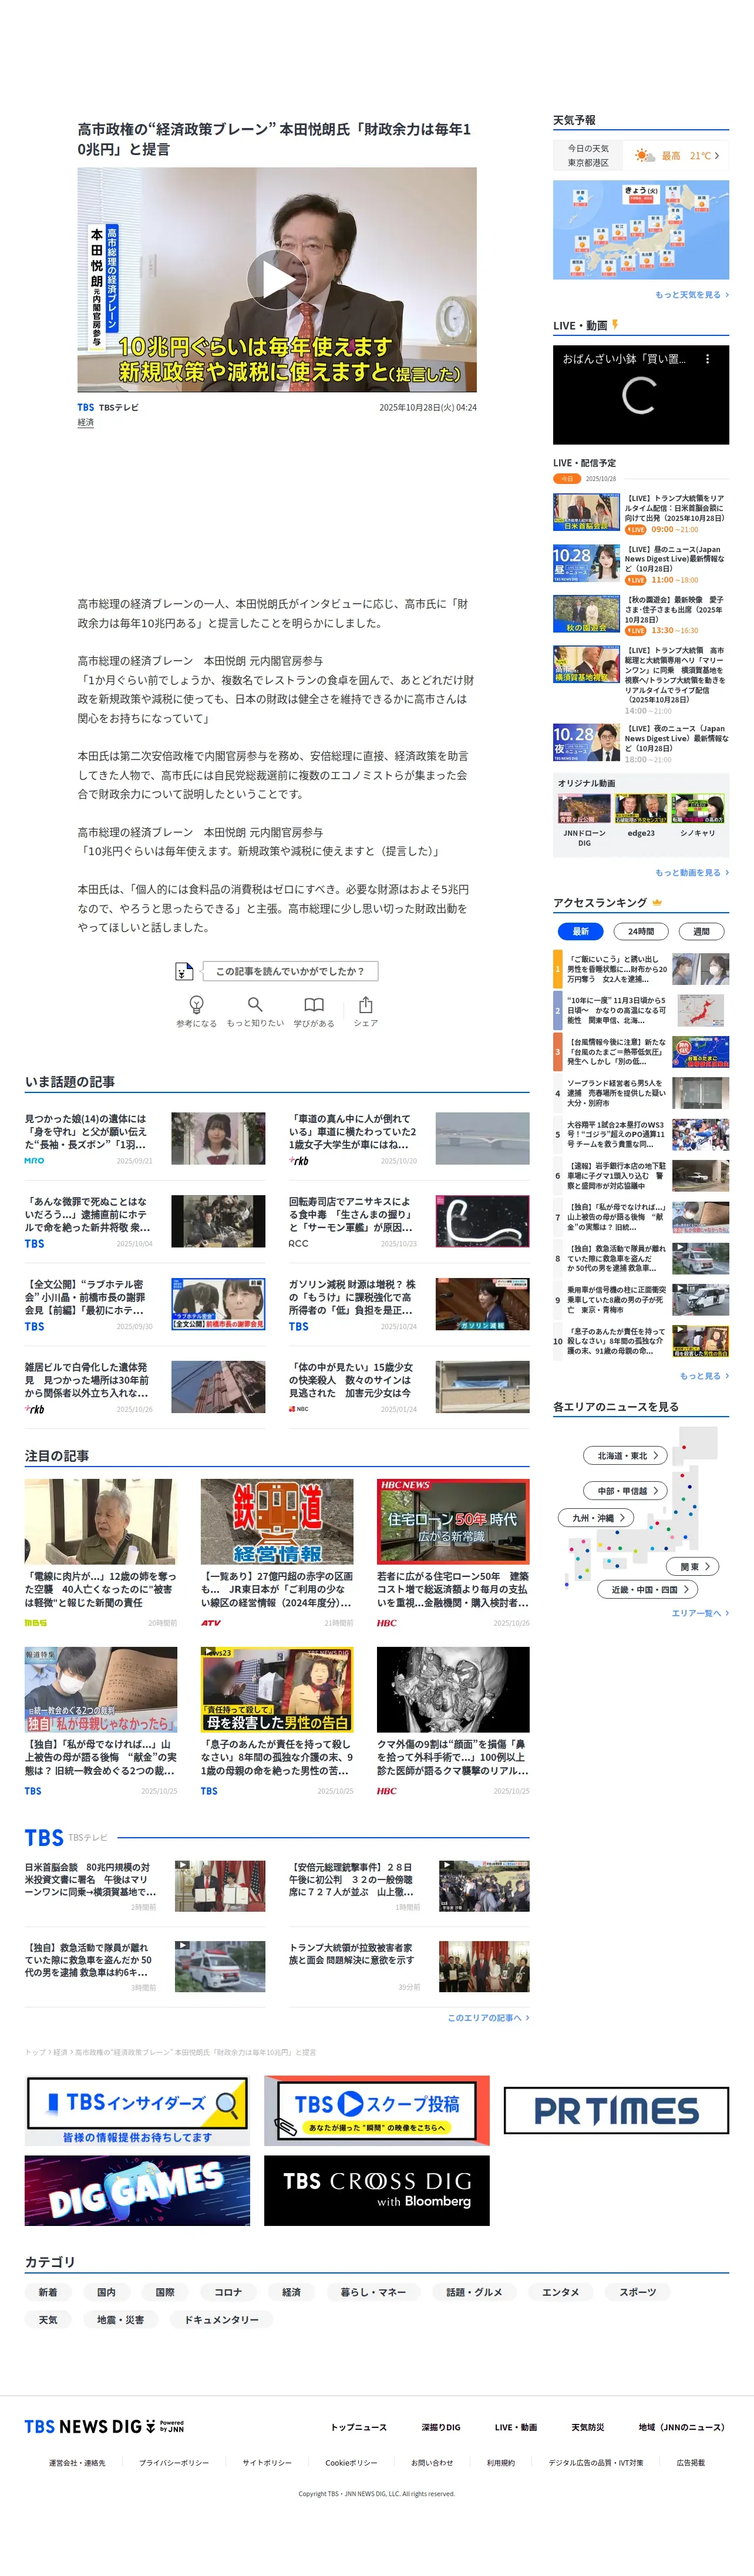Open 住宅ローン50年時代 article thumbnail
The width and height of the screenshot is (754, 2576).
tap(453, 1522)
